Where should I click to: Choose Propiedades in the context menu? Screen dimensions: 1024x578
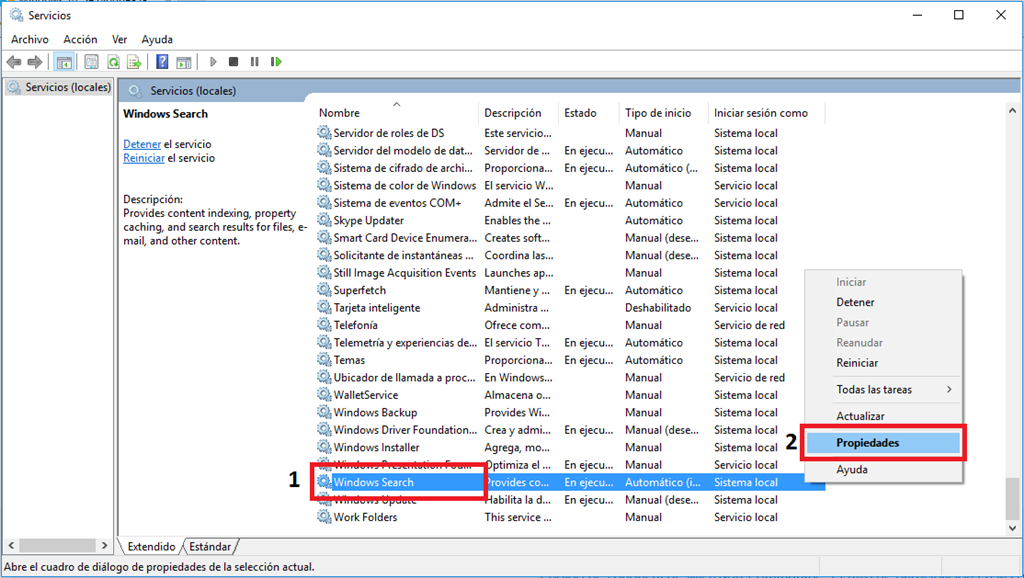tap(883, 443)
